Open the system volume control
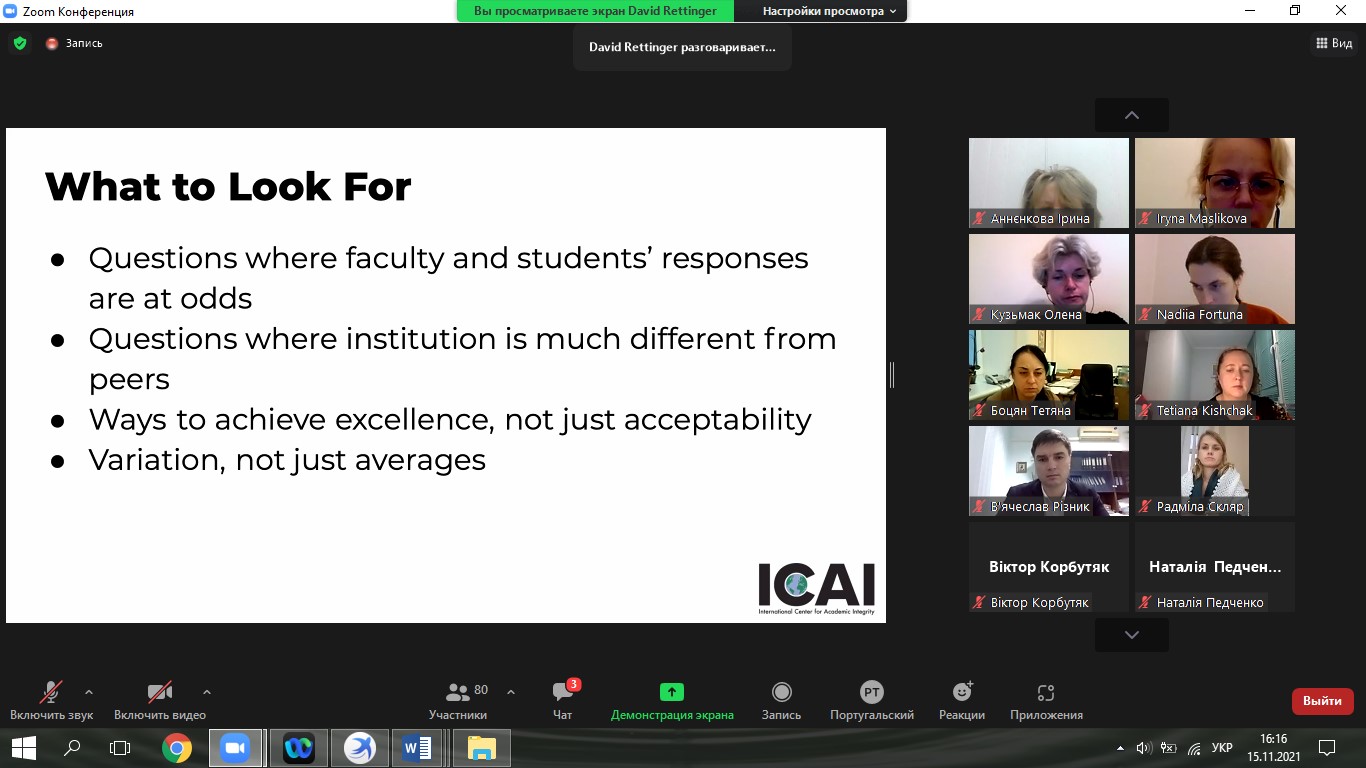Image resolution: width=1366 pixels, height=768 pixels. coord(1144,747)
